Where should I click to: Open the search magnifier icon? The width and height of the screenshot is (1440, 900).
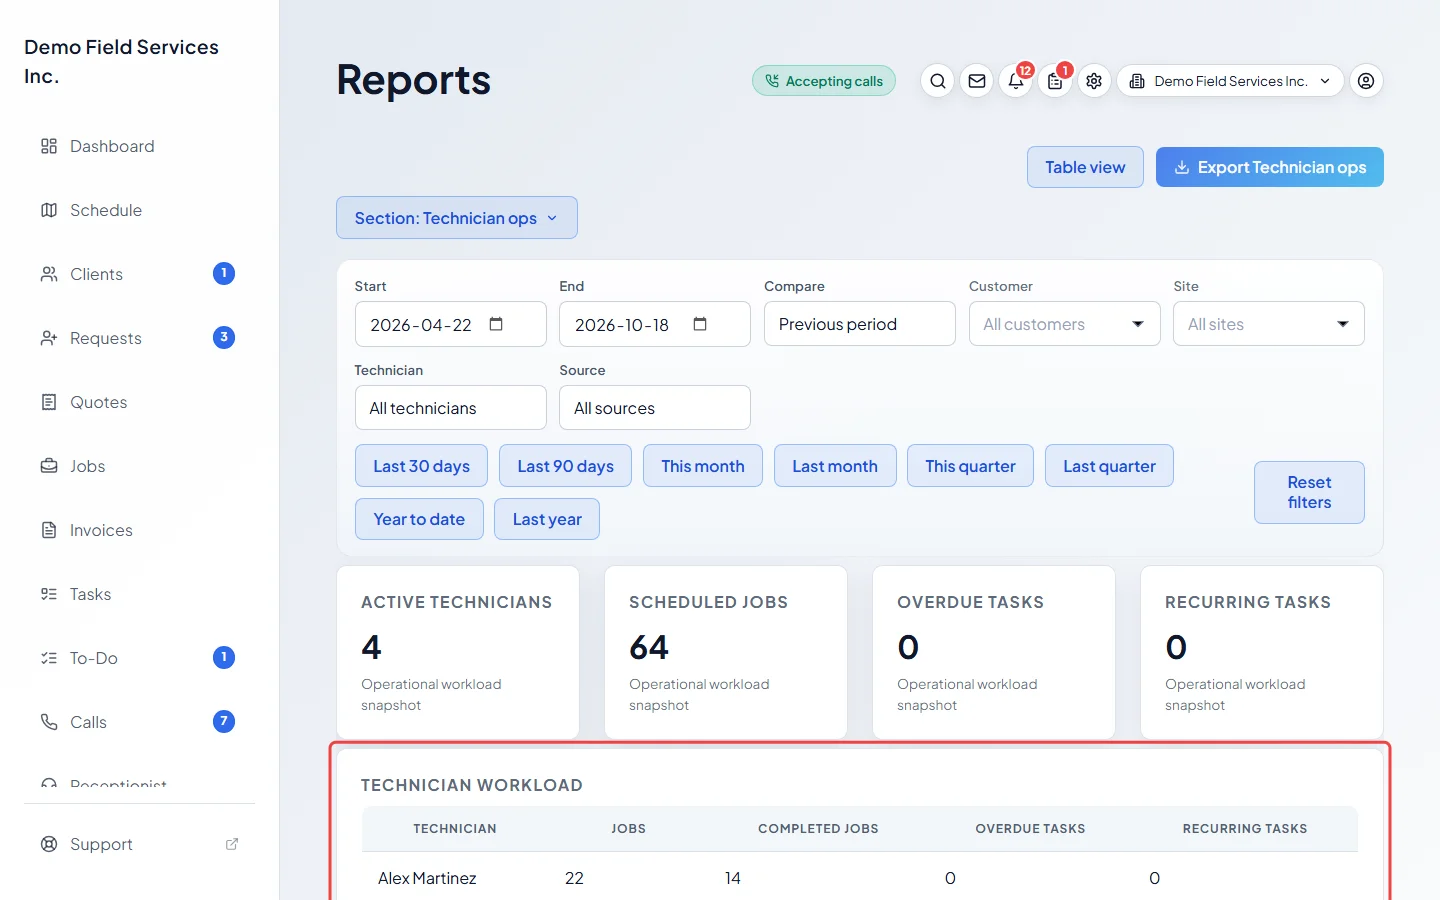click(937, 81)
